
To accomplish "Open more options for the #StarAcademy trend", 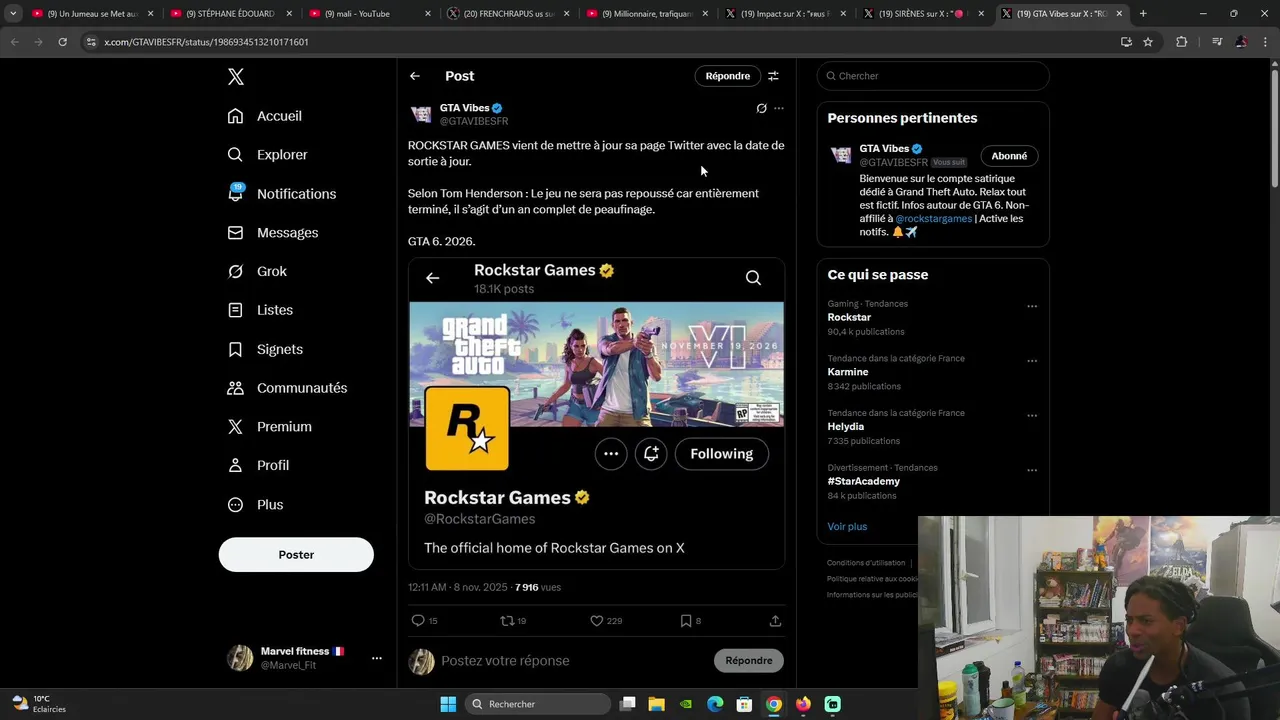I will click(x=1032, y=470).
